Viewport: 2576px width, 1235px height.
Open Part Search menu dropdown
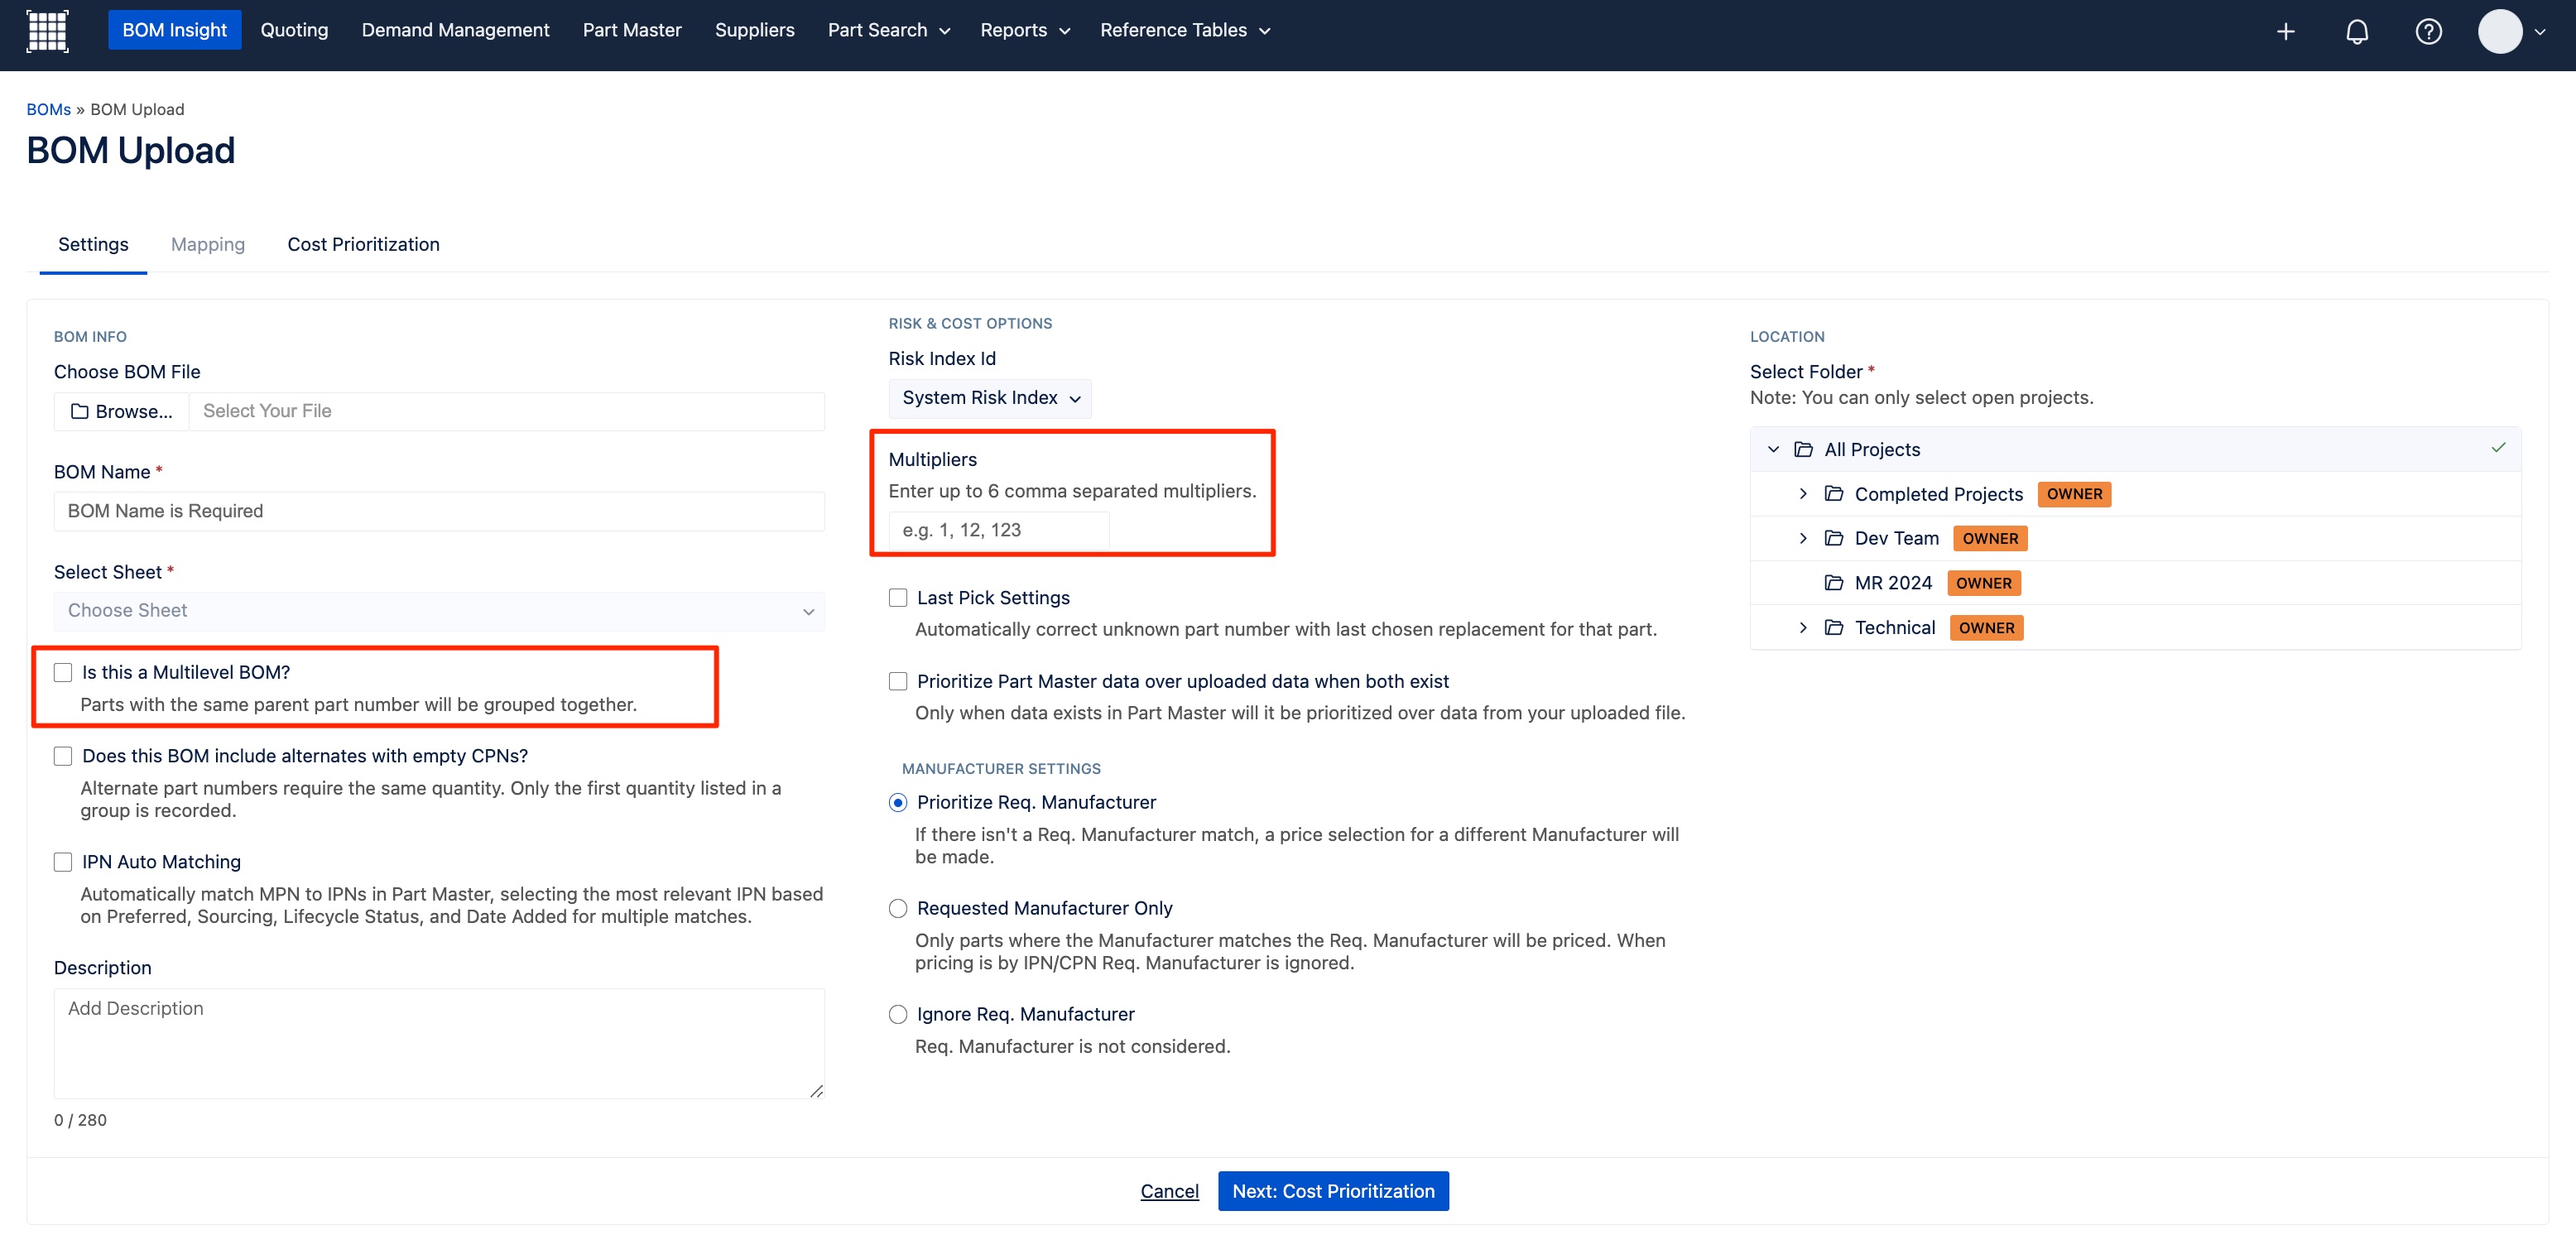pos(889,30)
